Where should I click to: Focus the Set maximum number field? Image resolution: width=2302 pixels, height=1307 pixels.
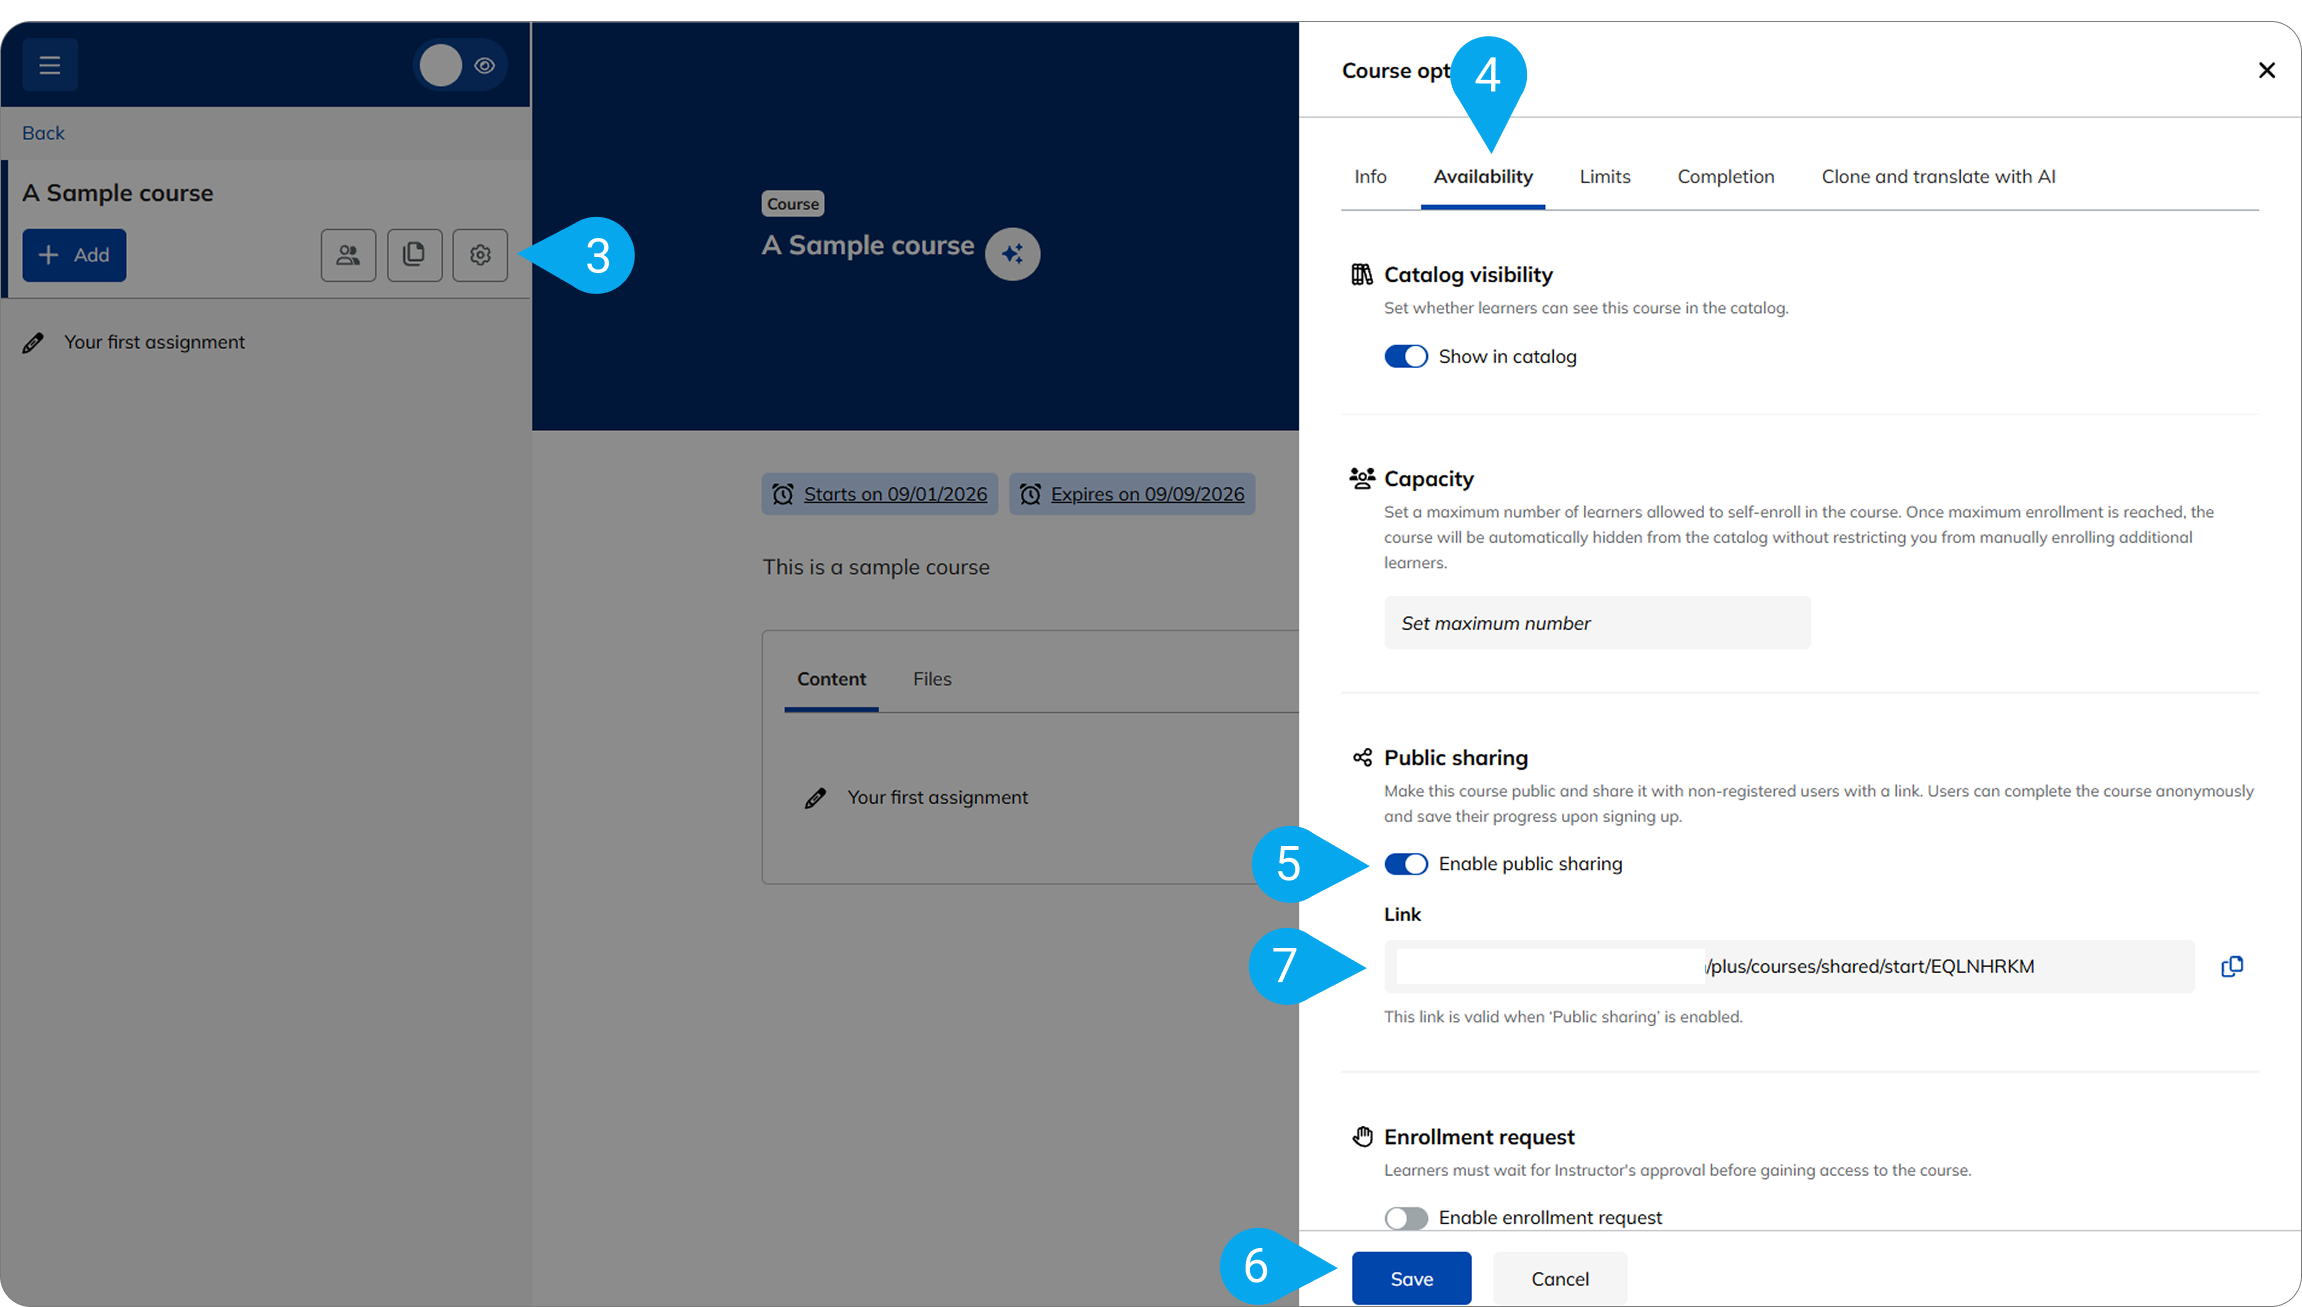(x=1597, y=623)
